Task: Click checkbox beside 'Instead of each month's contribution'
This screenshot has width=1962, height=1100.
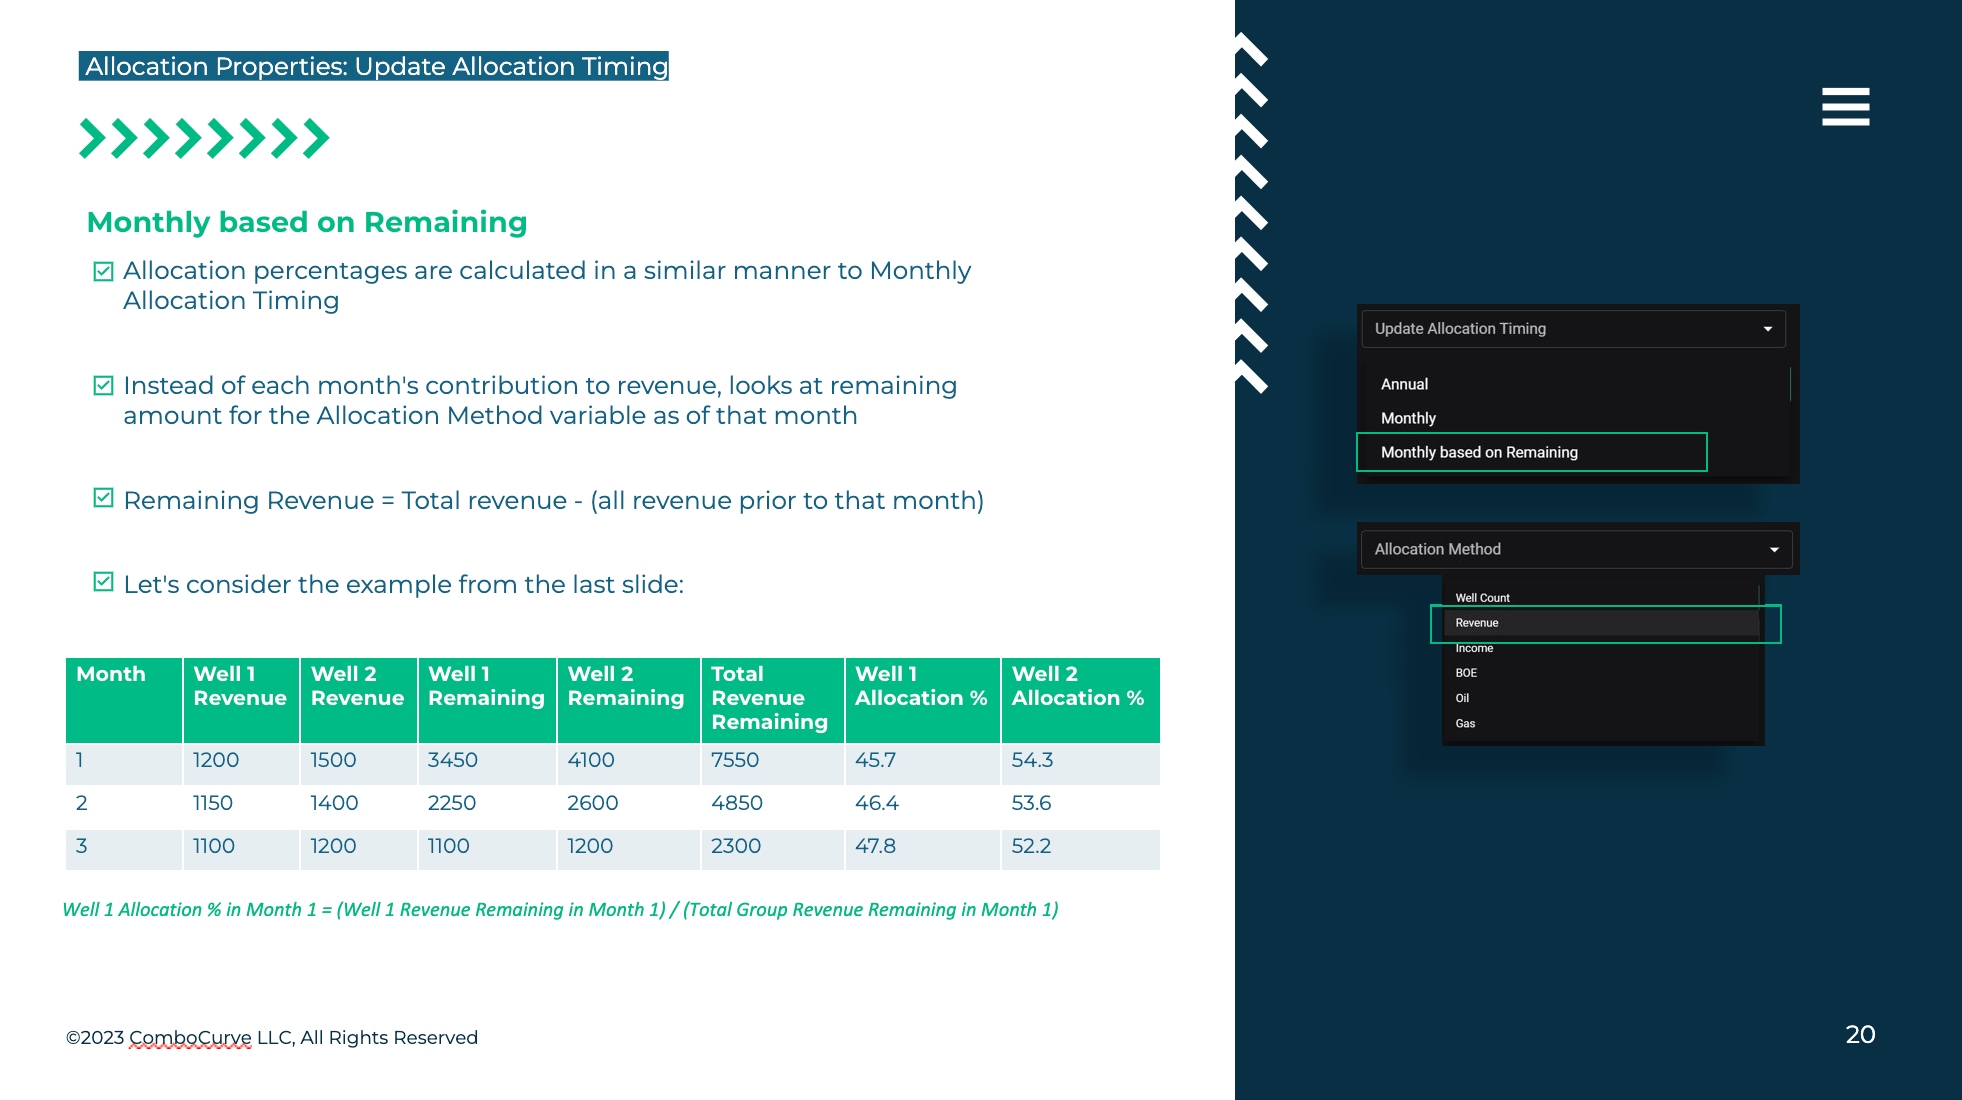Action: [103, 386]
